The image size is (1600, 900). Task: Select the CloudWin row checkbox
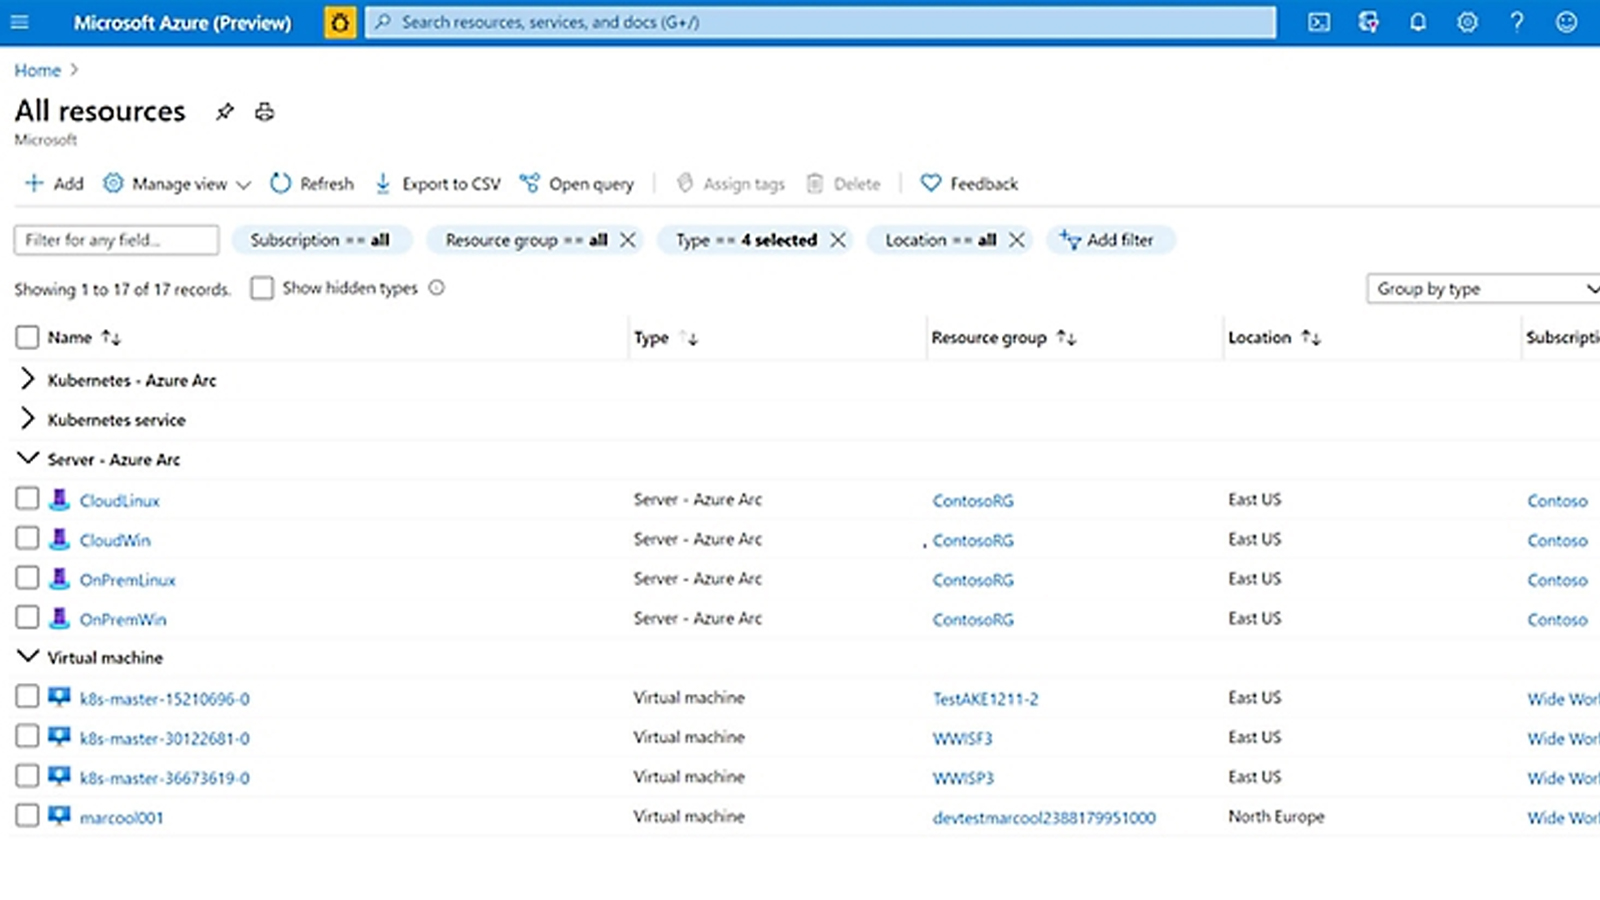coord(27,538)
